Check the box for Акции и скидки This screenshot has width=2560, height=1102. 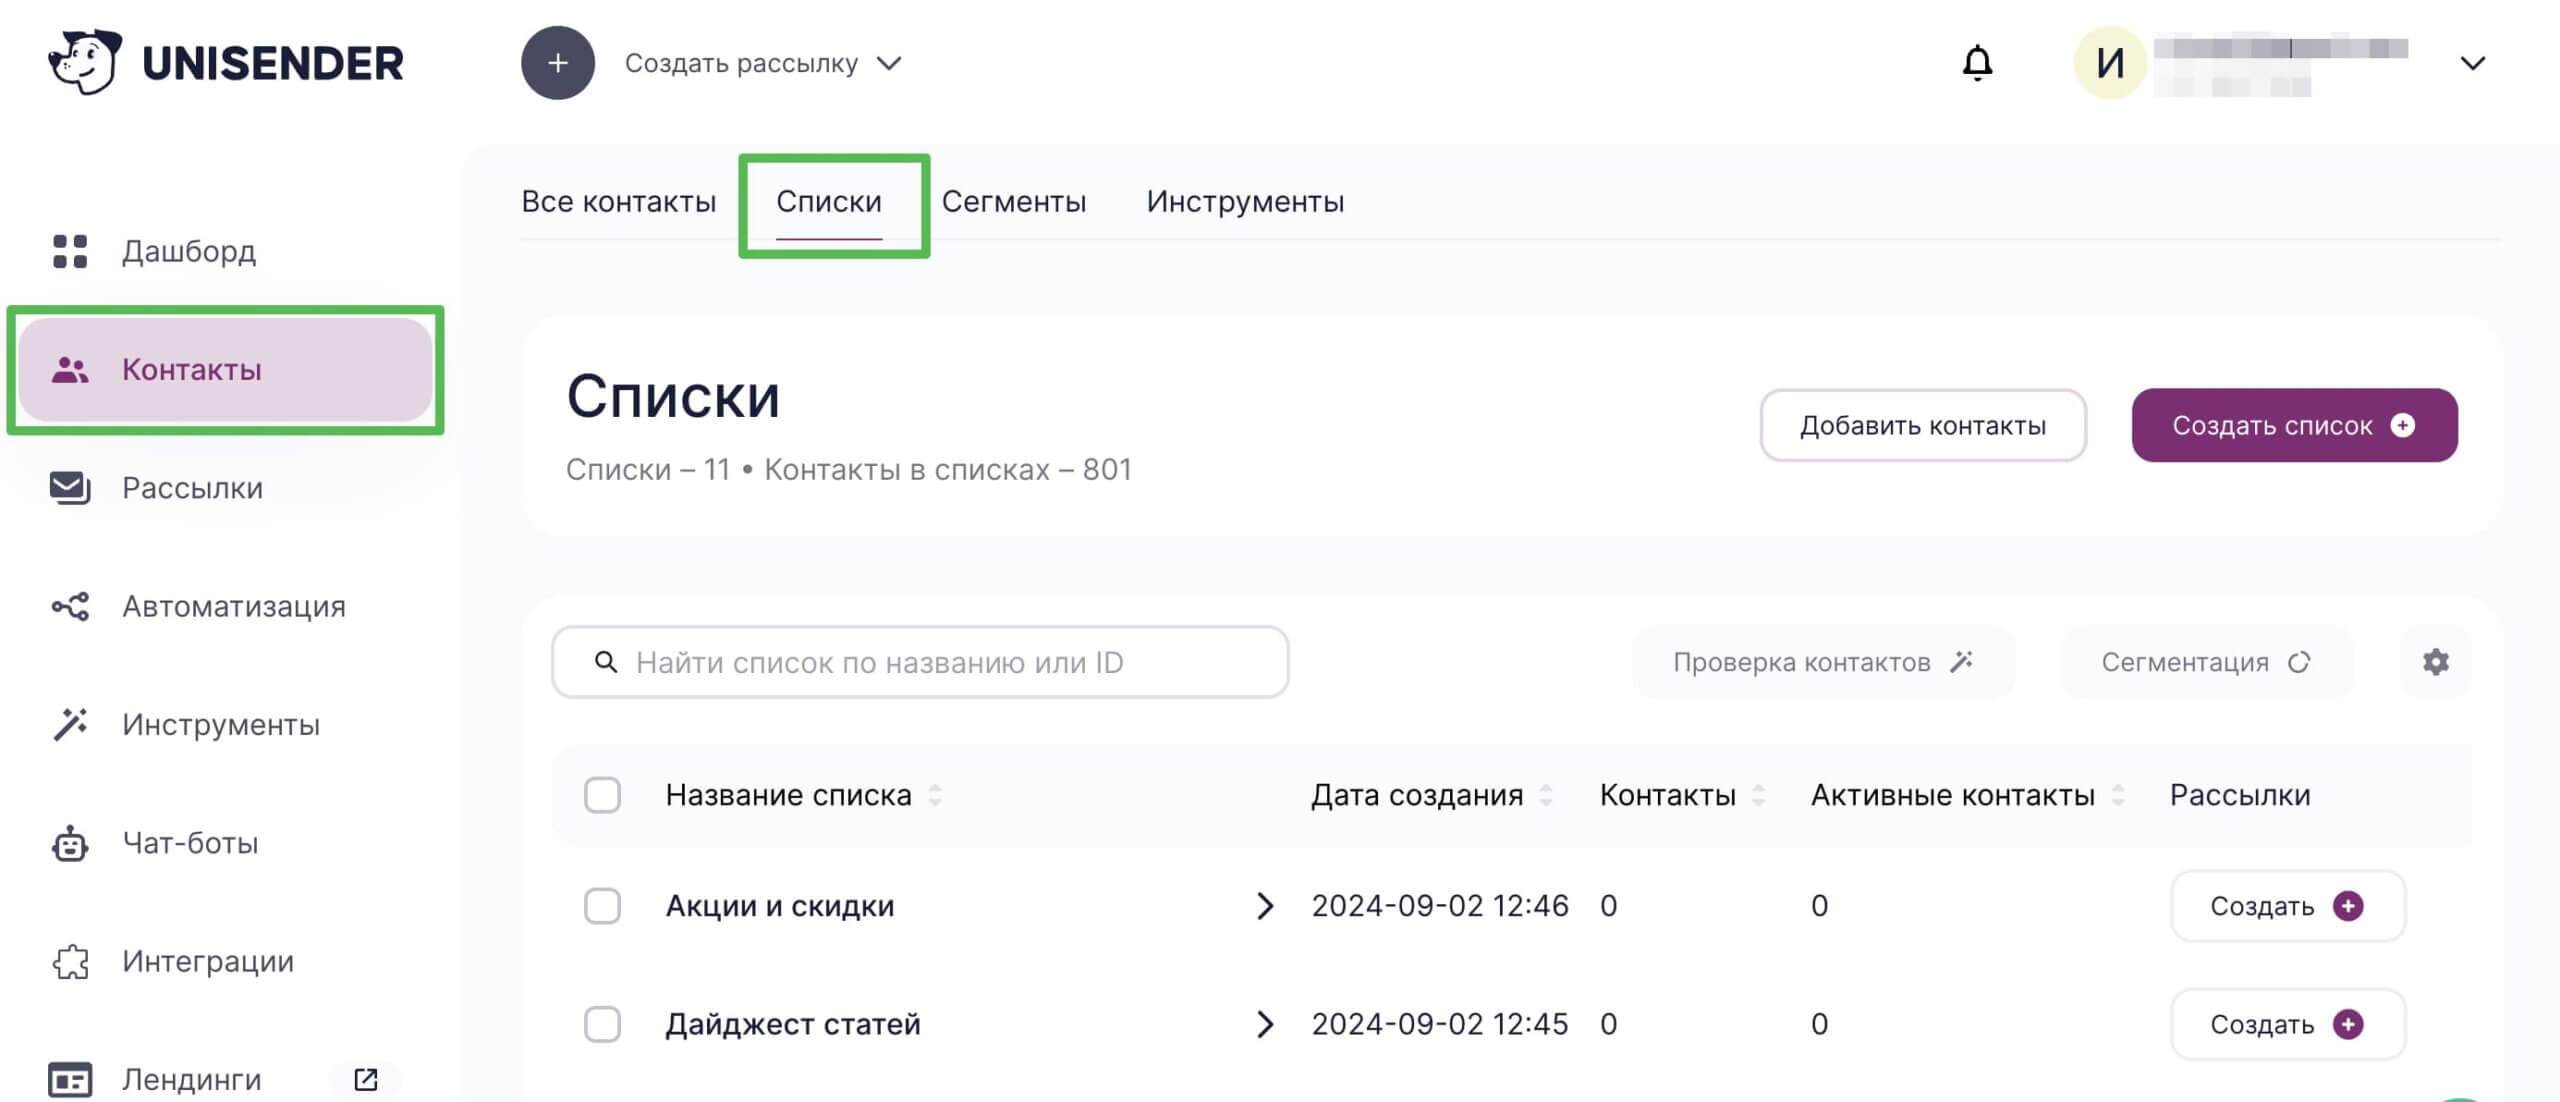click(602, 906)
